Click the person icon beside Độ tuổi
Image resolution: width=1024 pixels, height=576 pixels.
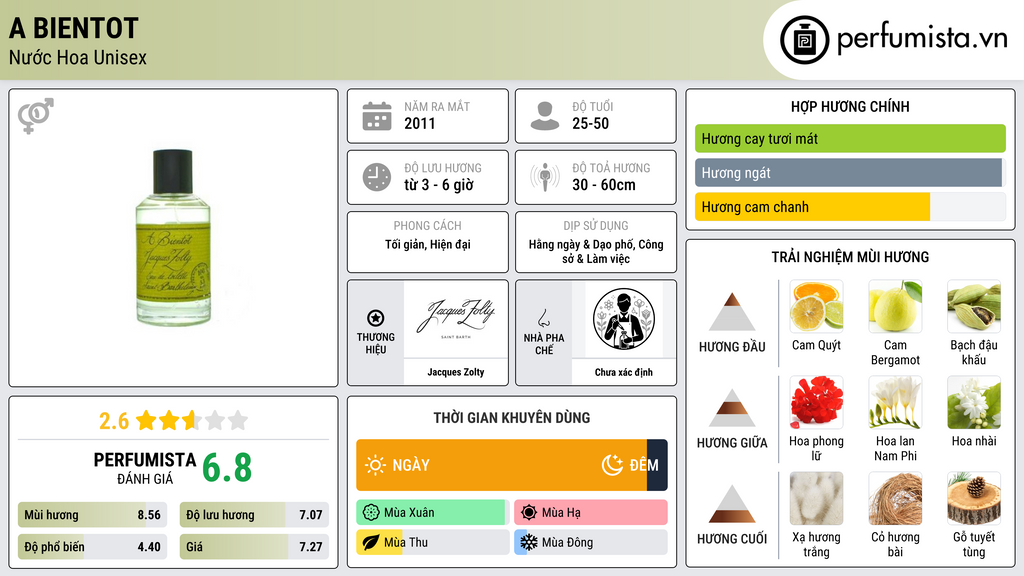point(545,116)
